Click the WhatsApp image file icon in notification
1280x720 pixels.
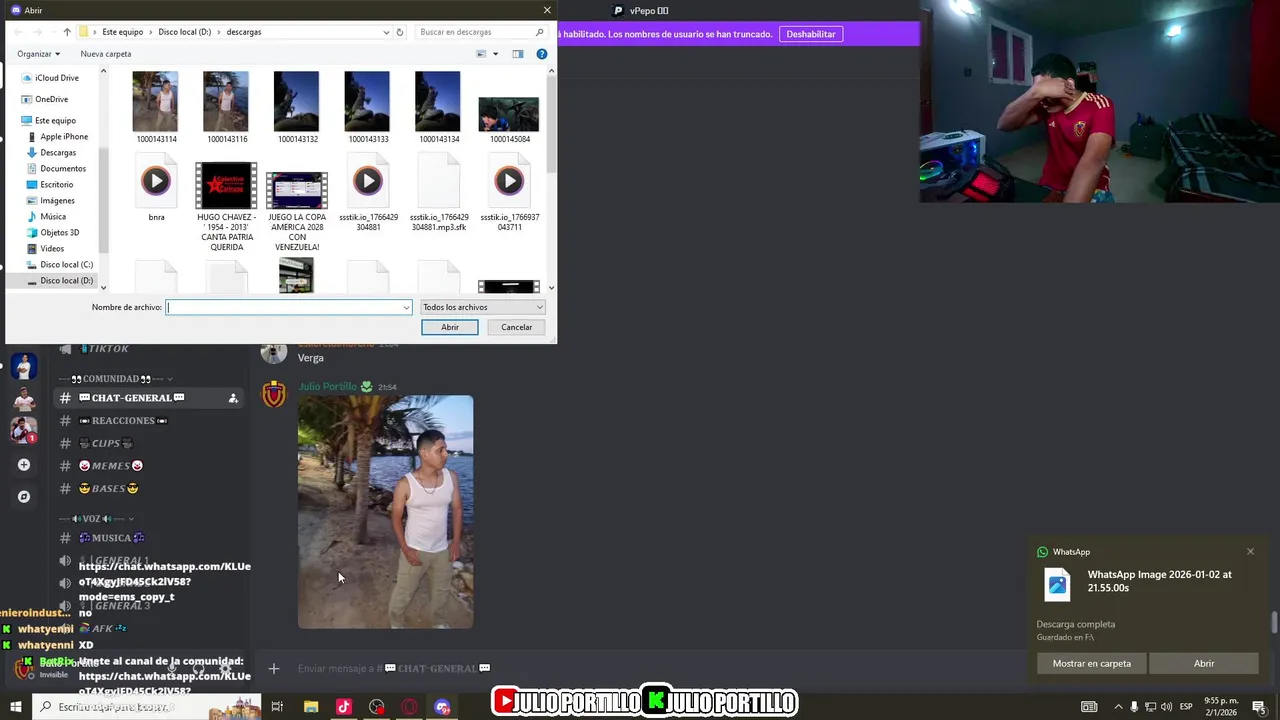coord(1057,584)
